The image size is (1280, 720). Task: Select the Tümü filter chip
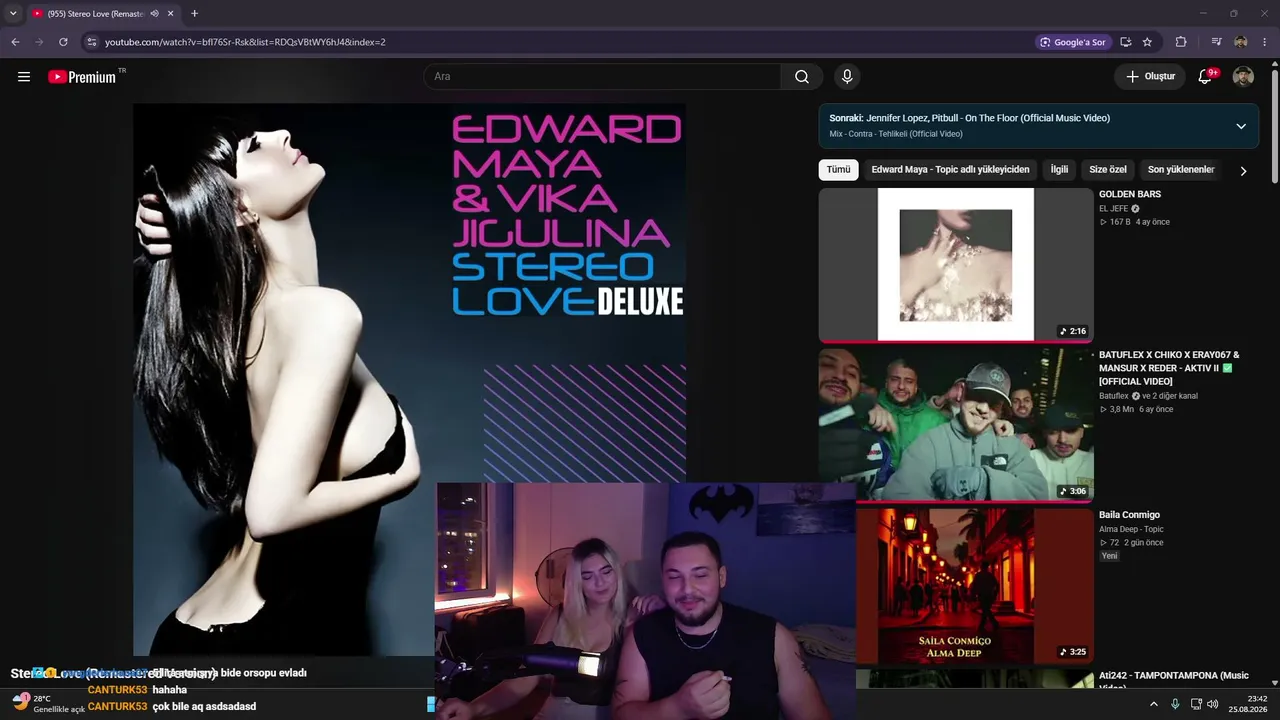click(838, 170)
